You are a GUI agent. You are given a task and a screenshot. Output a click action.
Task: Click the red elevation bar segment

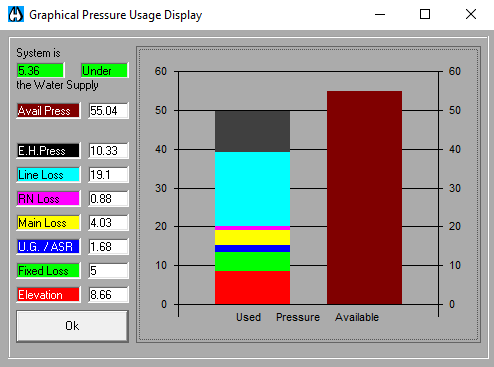(252, 287)
